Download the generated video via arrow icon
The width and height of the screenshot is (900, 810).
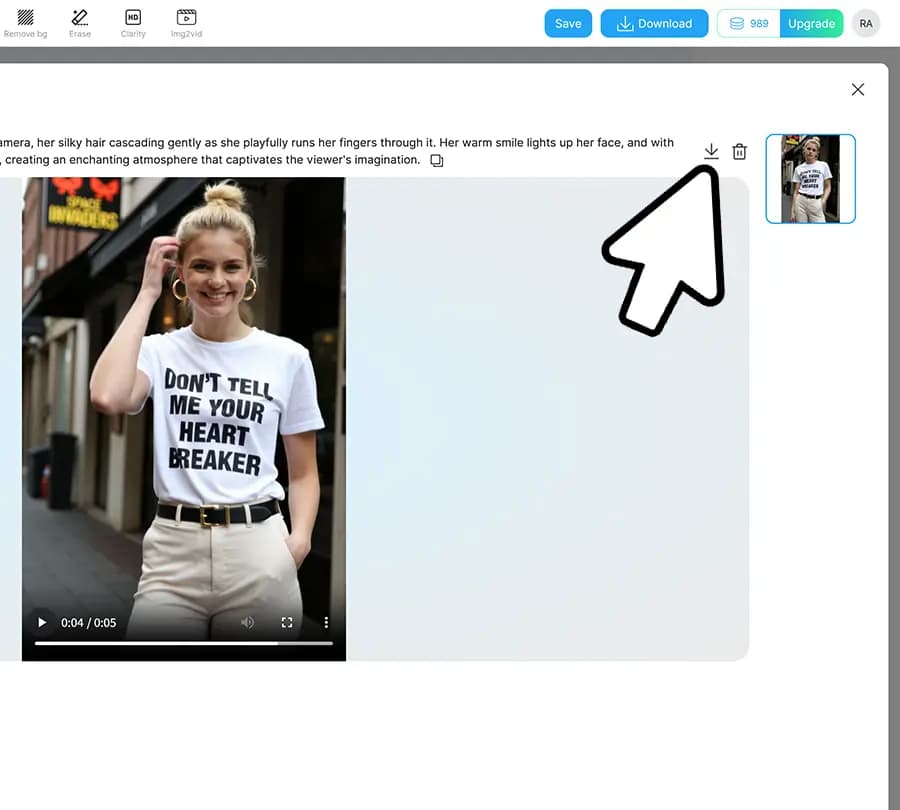[x=711, y=151]
